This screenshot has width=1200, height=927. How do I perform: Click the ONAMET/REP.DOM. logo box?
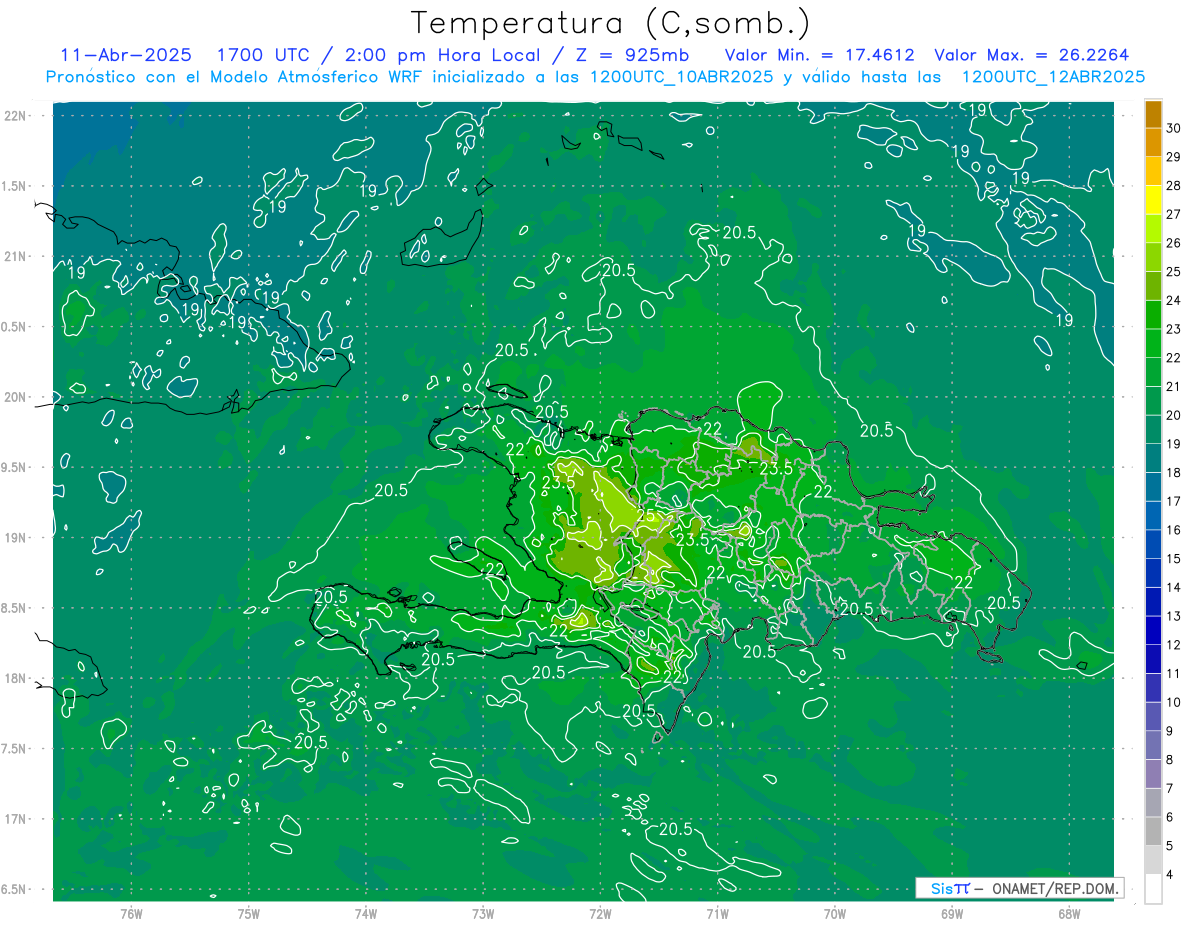click(x=1019, y=888)
